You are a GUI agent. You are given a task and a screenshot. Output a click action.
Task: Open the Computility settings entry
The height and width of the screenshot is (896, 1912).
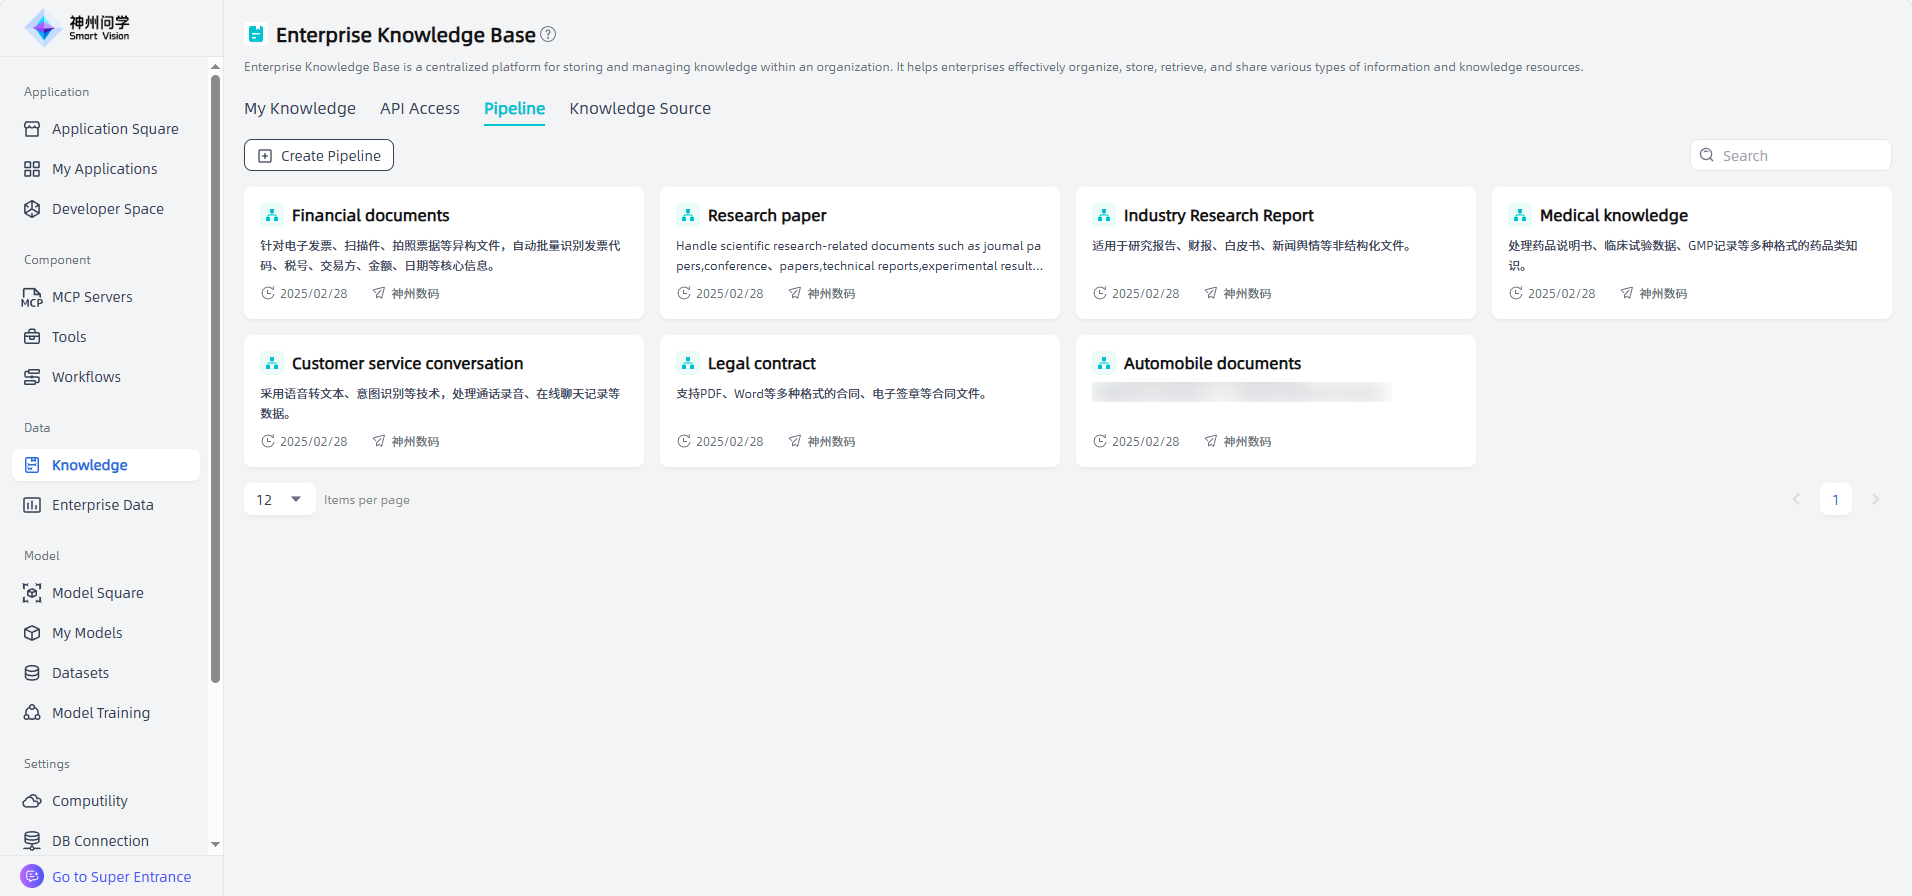89,801
